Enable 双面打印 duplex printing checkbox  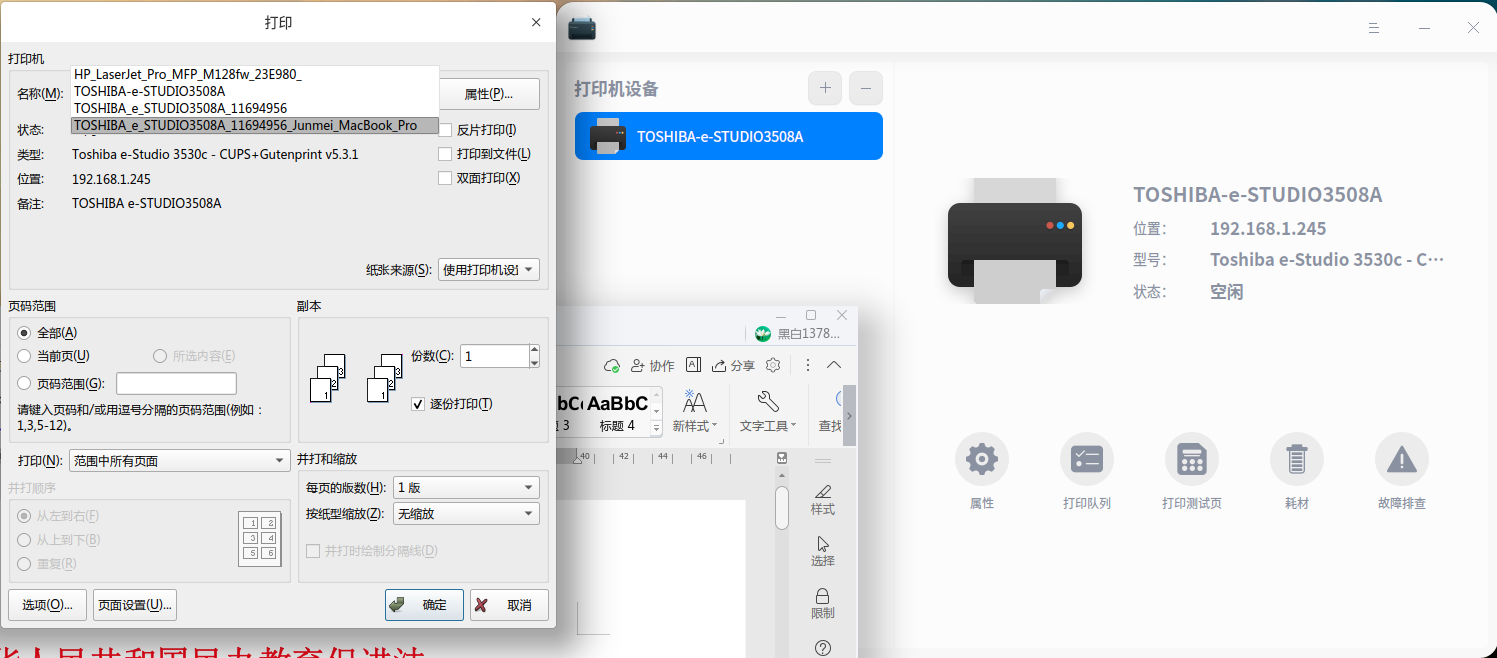coord(444,178)
